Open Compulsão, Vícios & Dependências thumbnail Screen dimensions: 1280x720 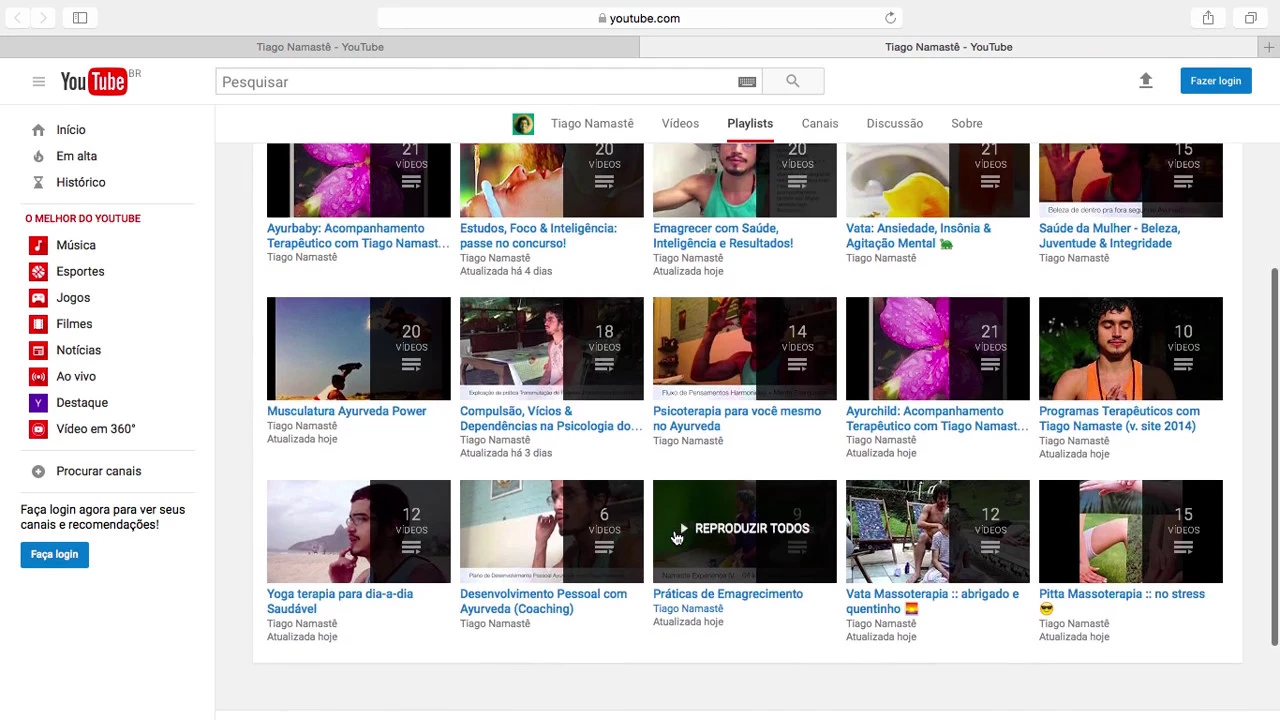(x=552, y=348)
